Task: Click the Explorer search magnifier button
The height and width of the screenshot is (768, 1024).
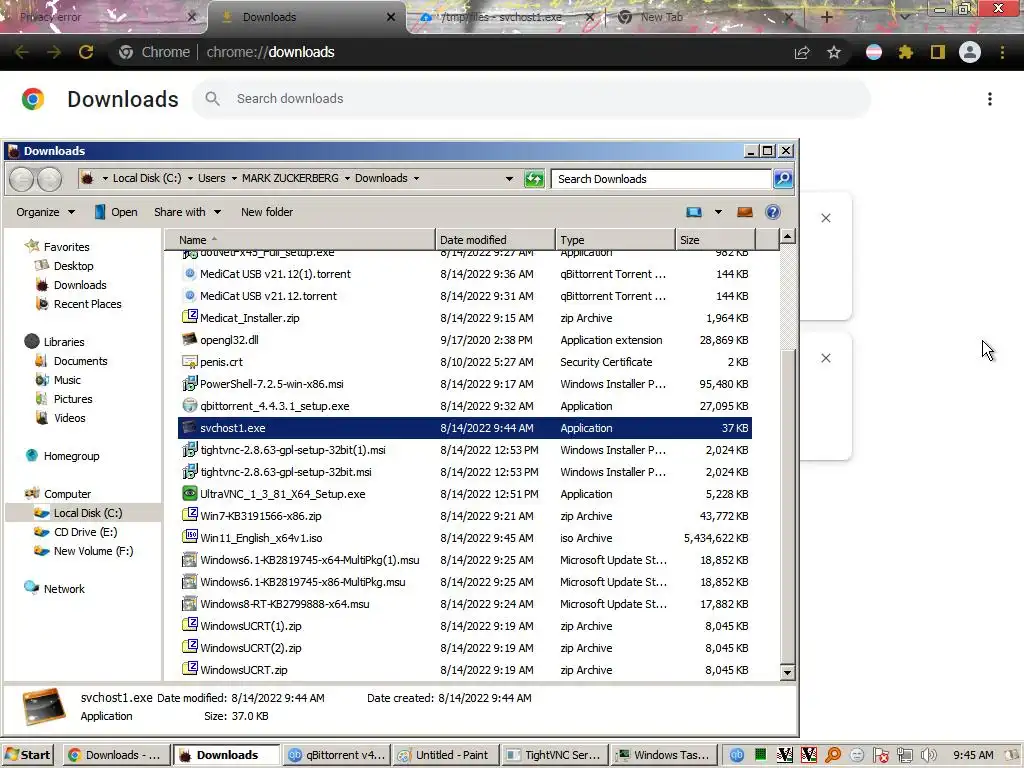Action: (x=783, y=178)
